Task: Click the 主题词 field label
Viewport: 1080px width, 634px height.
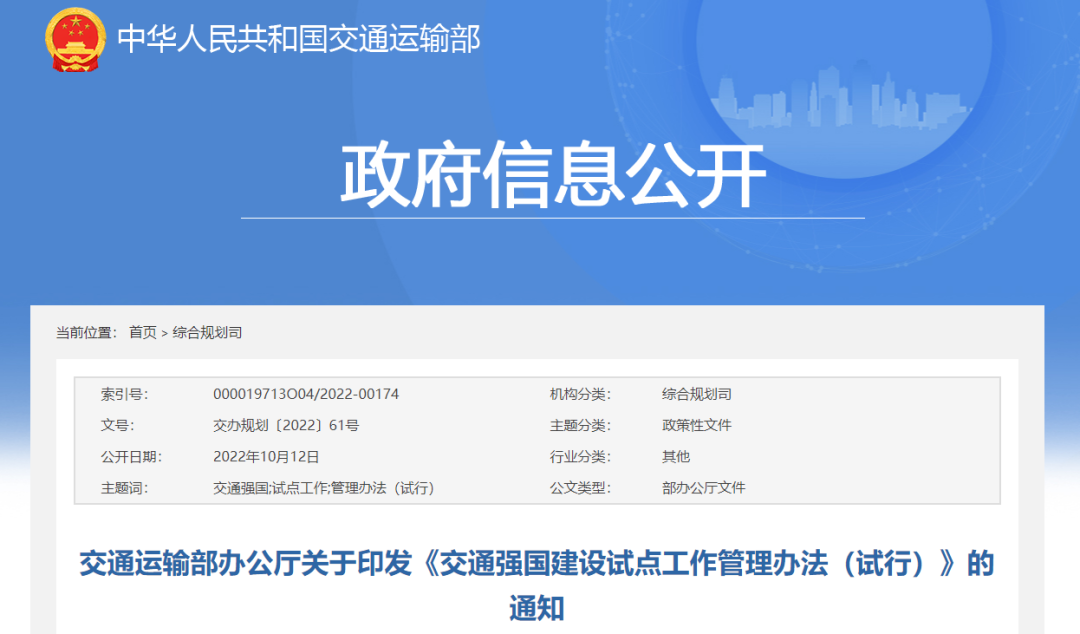Action: point(124,488)
